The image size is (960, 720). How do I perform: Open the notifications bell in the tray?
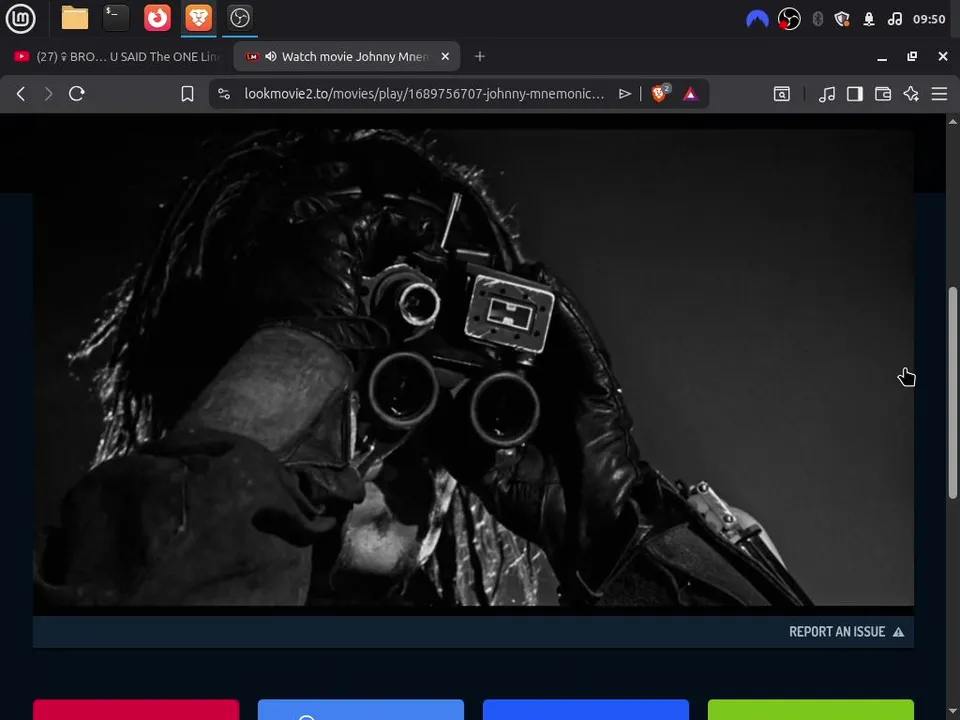869,20
